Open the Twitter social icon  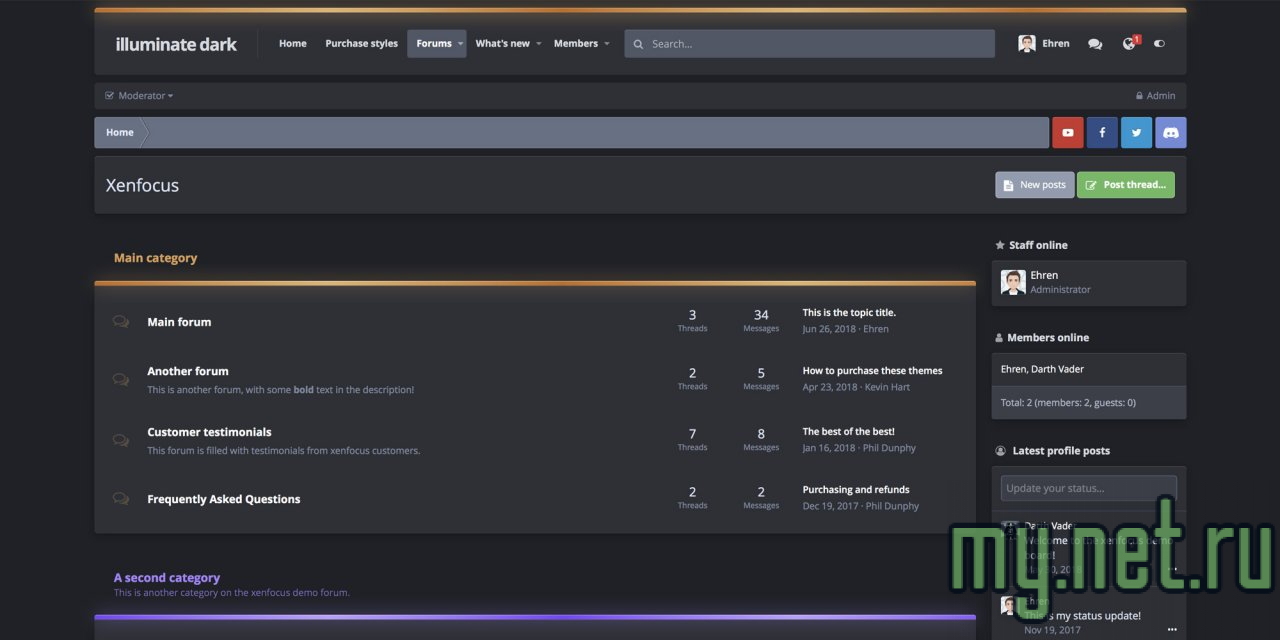click(x=1136, y=132)
